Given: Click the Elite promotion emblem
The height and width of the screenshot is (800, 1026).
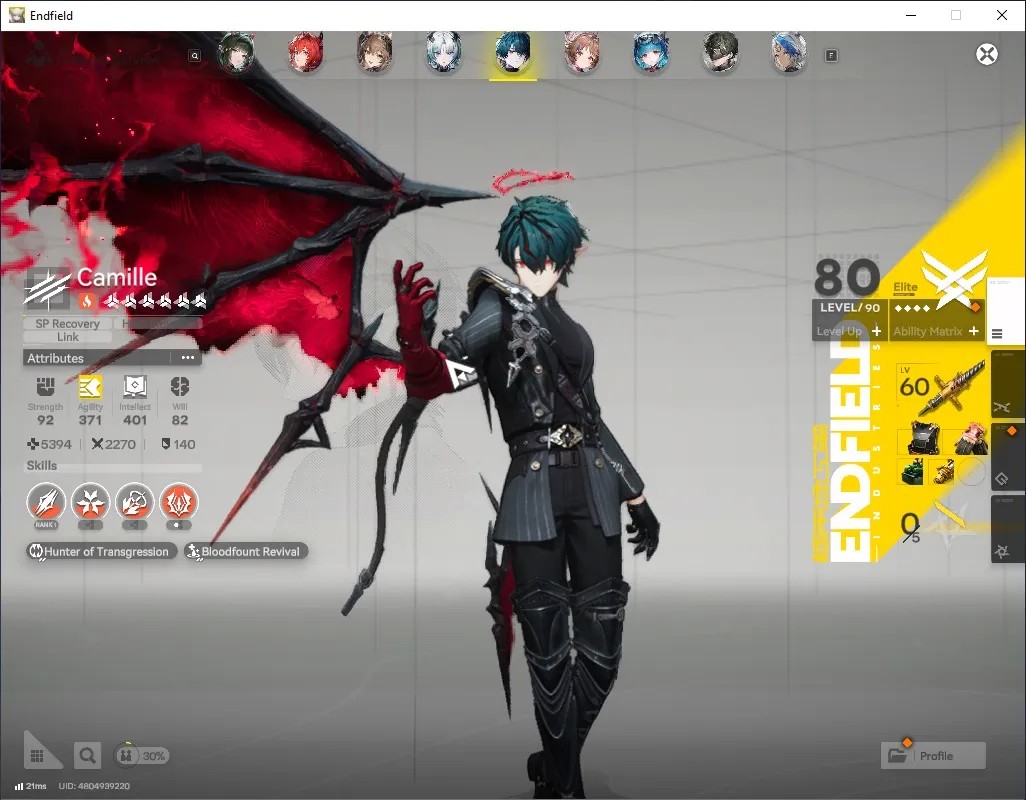Looking at the screenshot, I should click(x=953, y=279).
